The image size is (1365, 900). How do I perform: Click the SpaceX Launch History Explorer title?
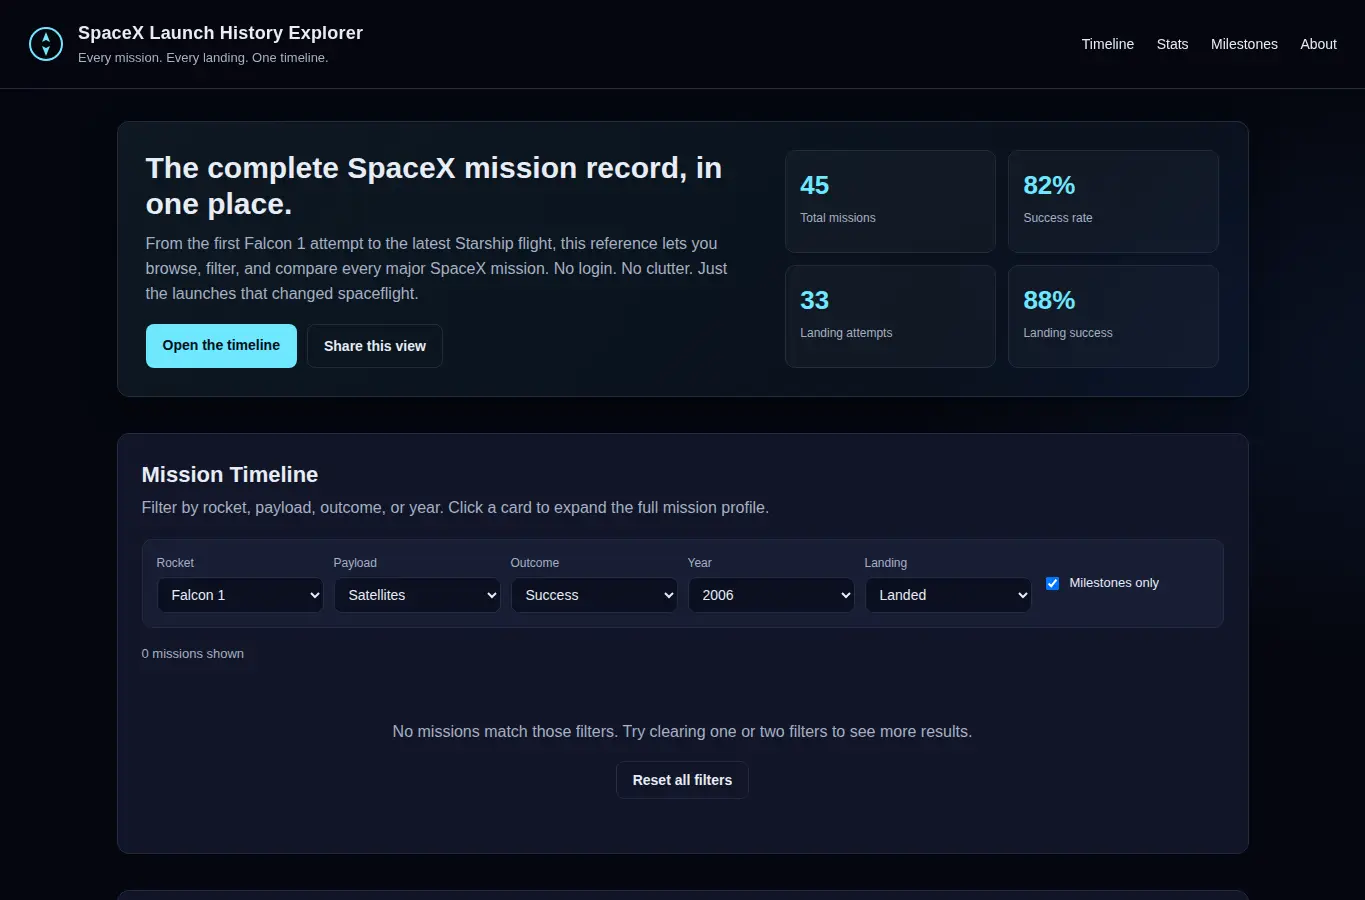pyautogui.click(x=220, y=33)
